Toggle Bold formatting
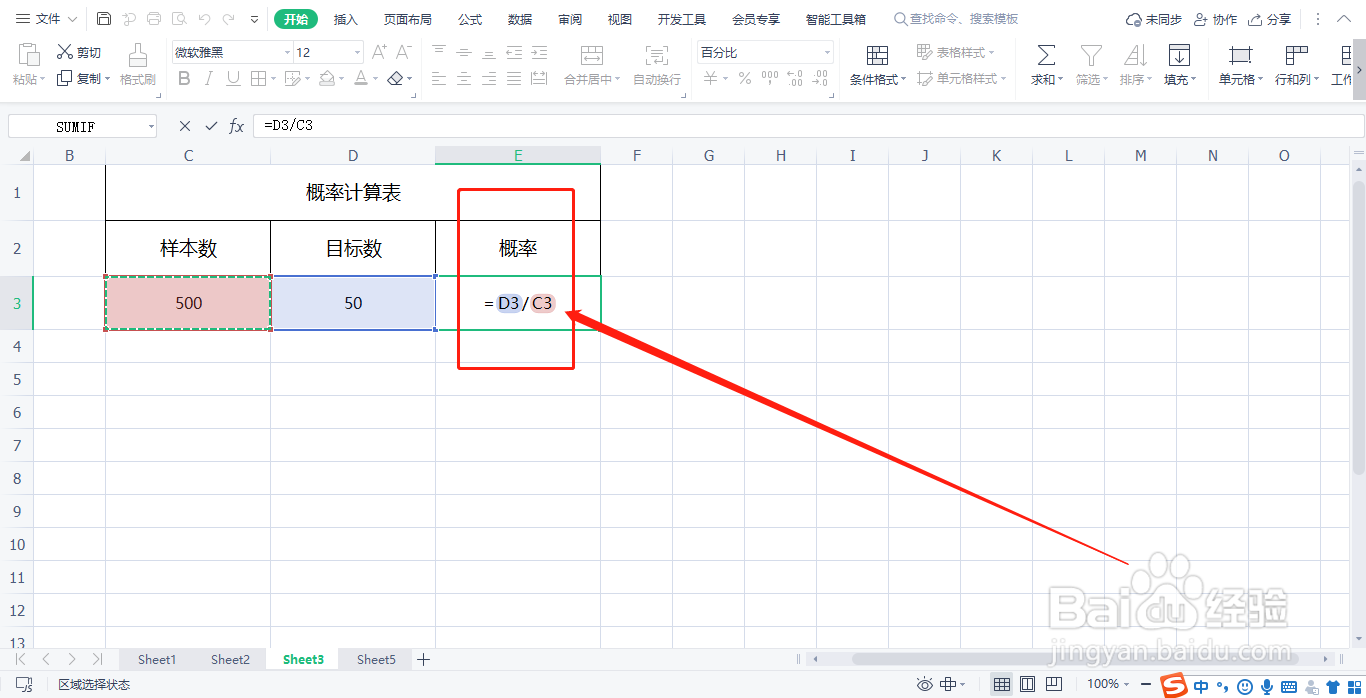Viewport: 1366px width, 698px height. (183, 78)
